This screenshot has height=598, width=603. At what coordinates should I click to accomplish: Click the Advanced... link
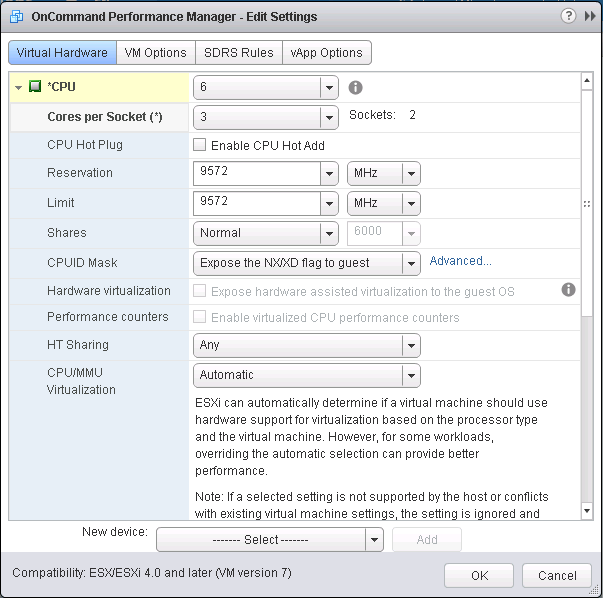[460, 261]
